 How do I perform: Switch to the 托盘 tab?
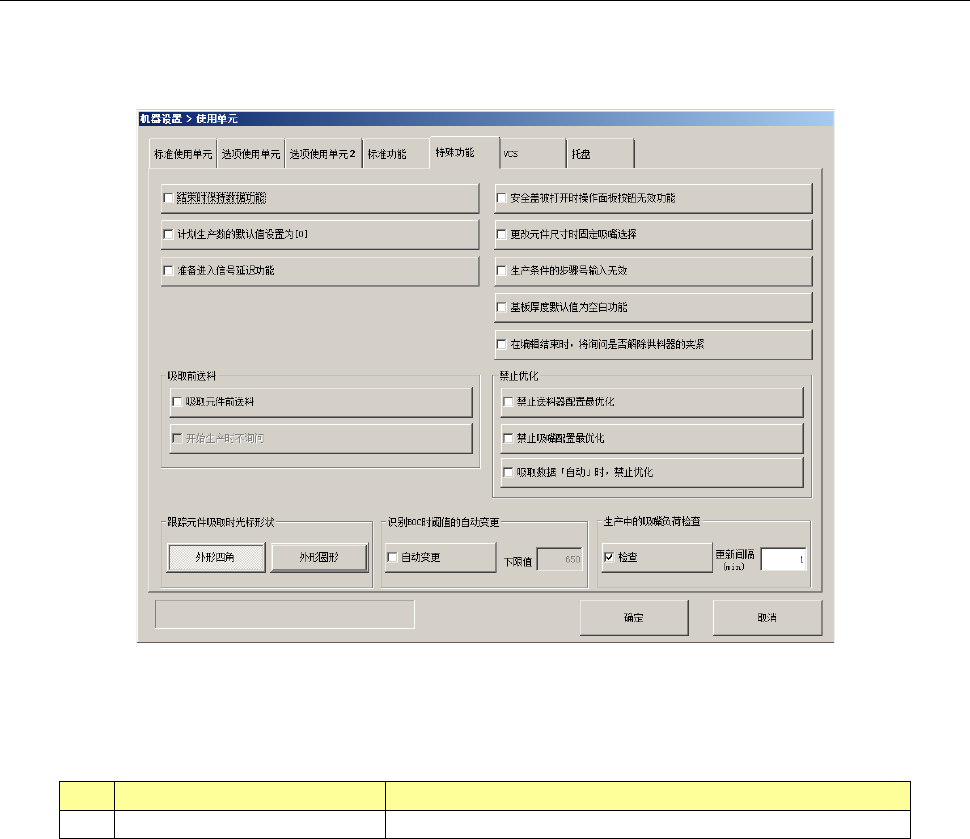[600, 154]
